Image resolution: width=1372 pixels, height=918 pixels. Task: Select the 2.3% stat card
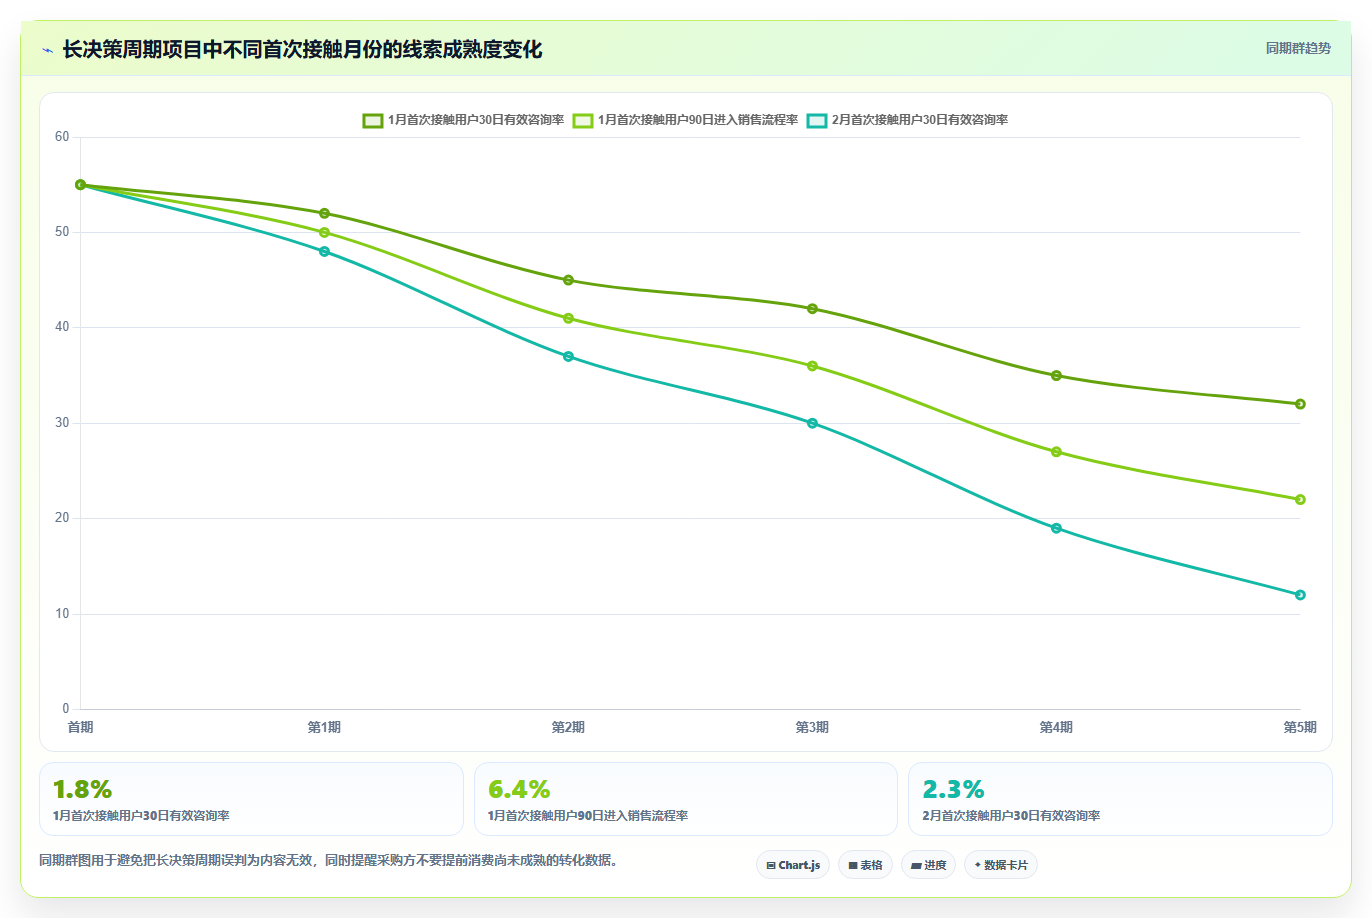[1120, 799]
